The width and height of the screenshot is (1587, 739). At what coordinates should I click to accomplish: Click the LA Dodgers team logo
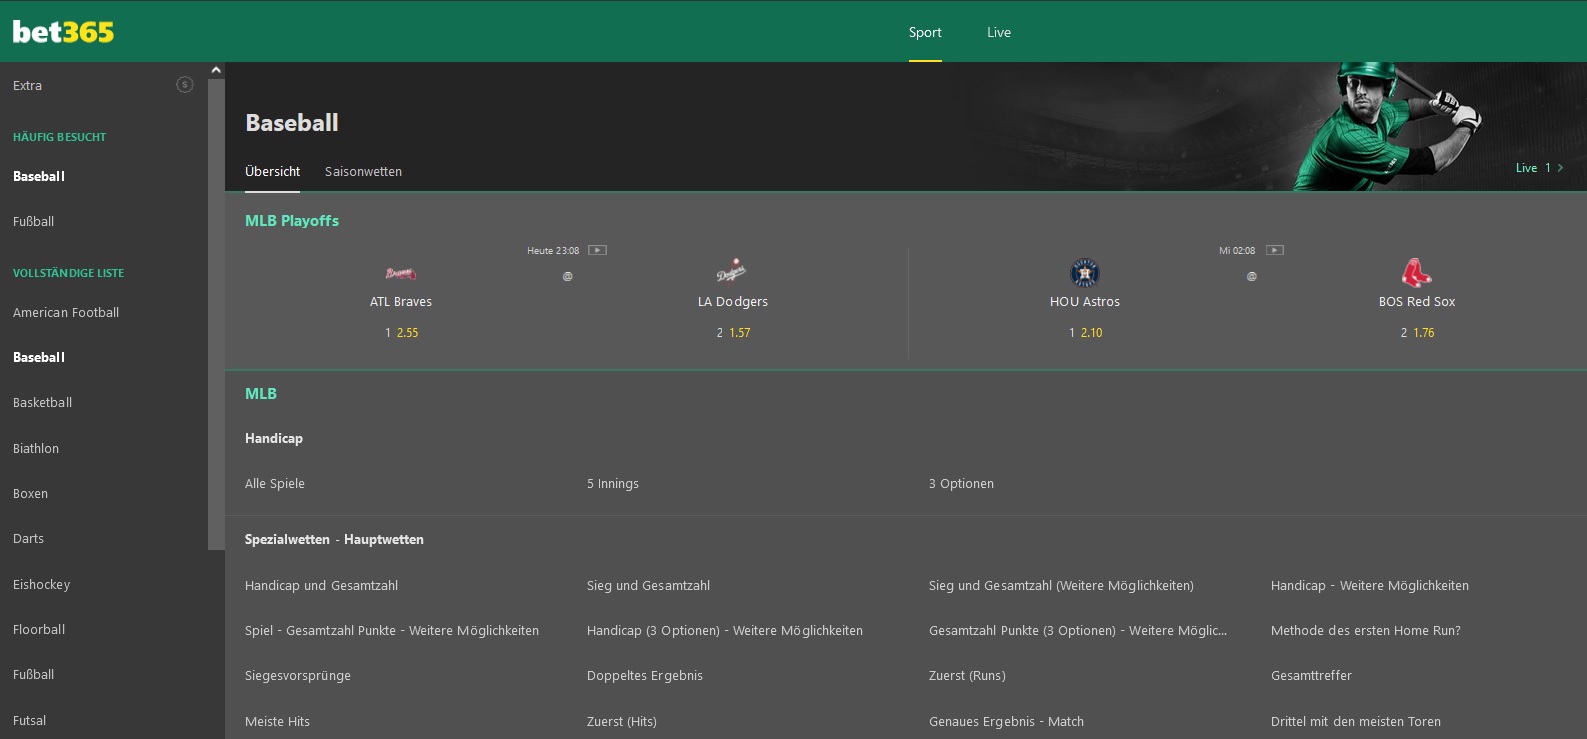pyautogui.click(x=732, y=272)
